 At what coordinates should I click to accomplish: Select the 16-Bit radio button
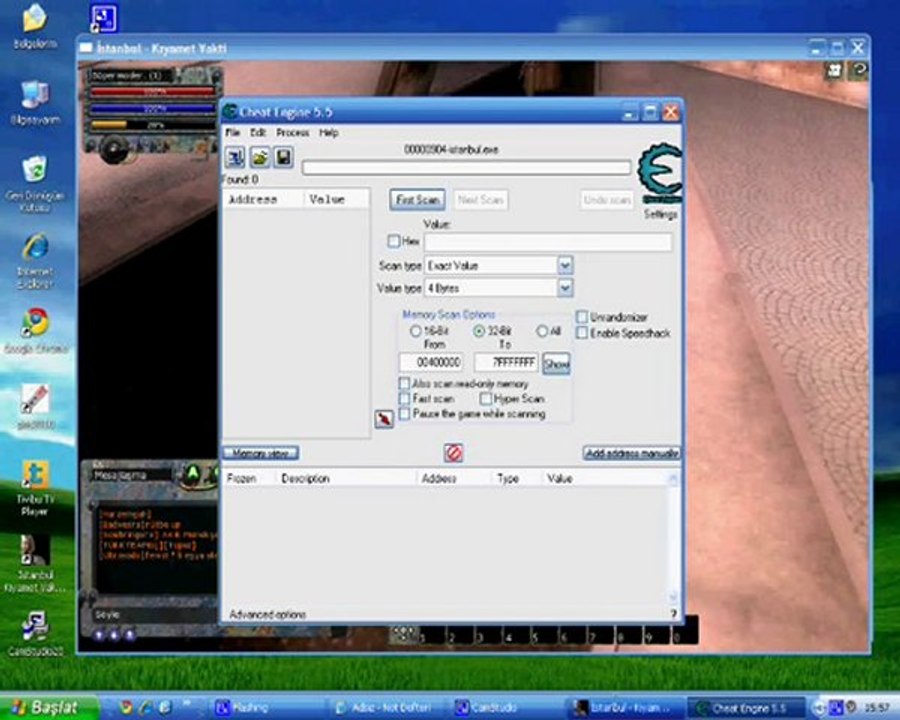(x=416, y=331)
